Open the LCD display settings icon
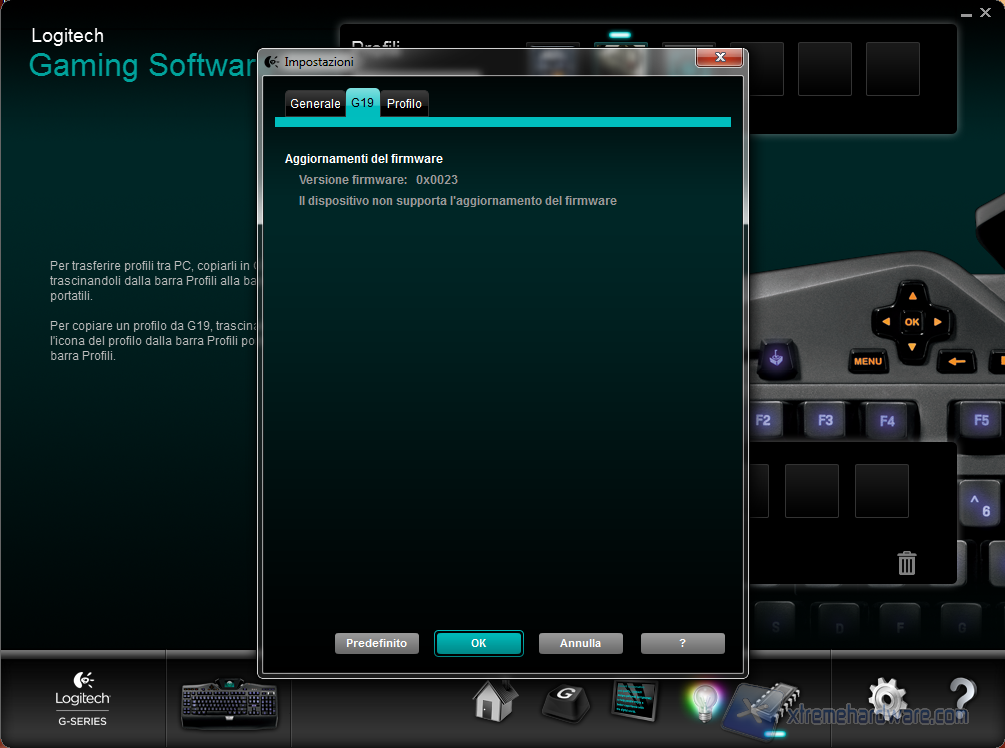 click(x=634, y=702)
